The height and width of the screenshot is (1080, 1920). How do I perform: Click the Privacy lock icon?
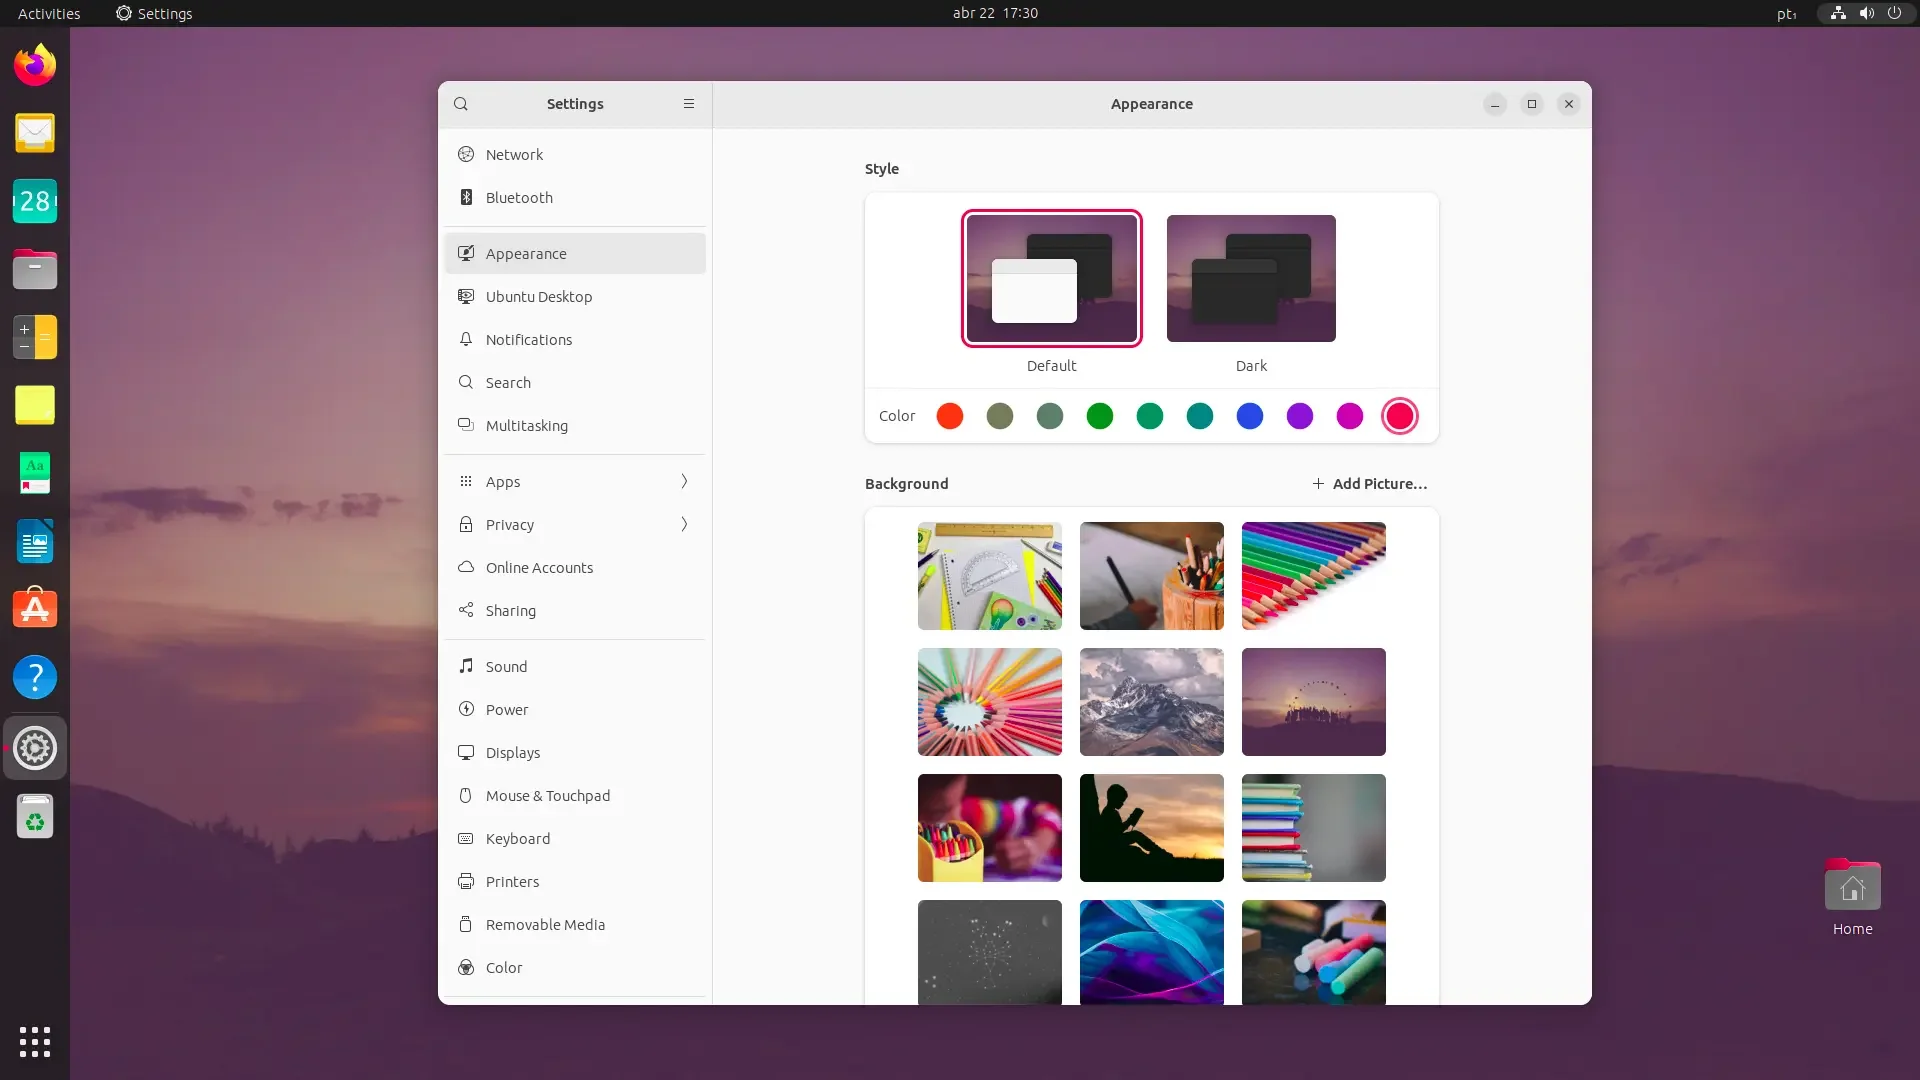(x=466, y=525)
